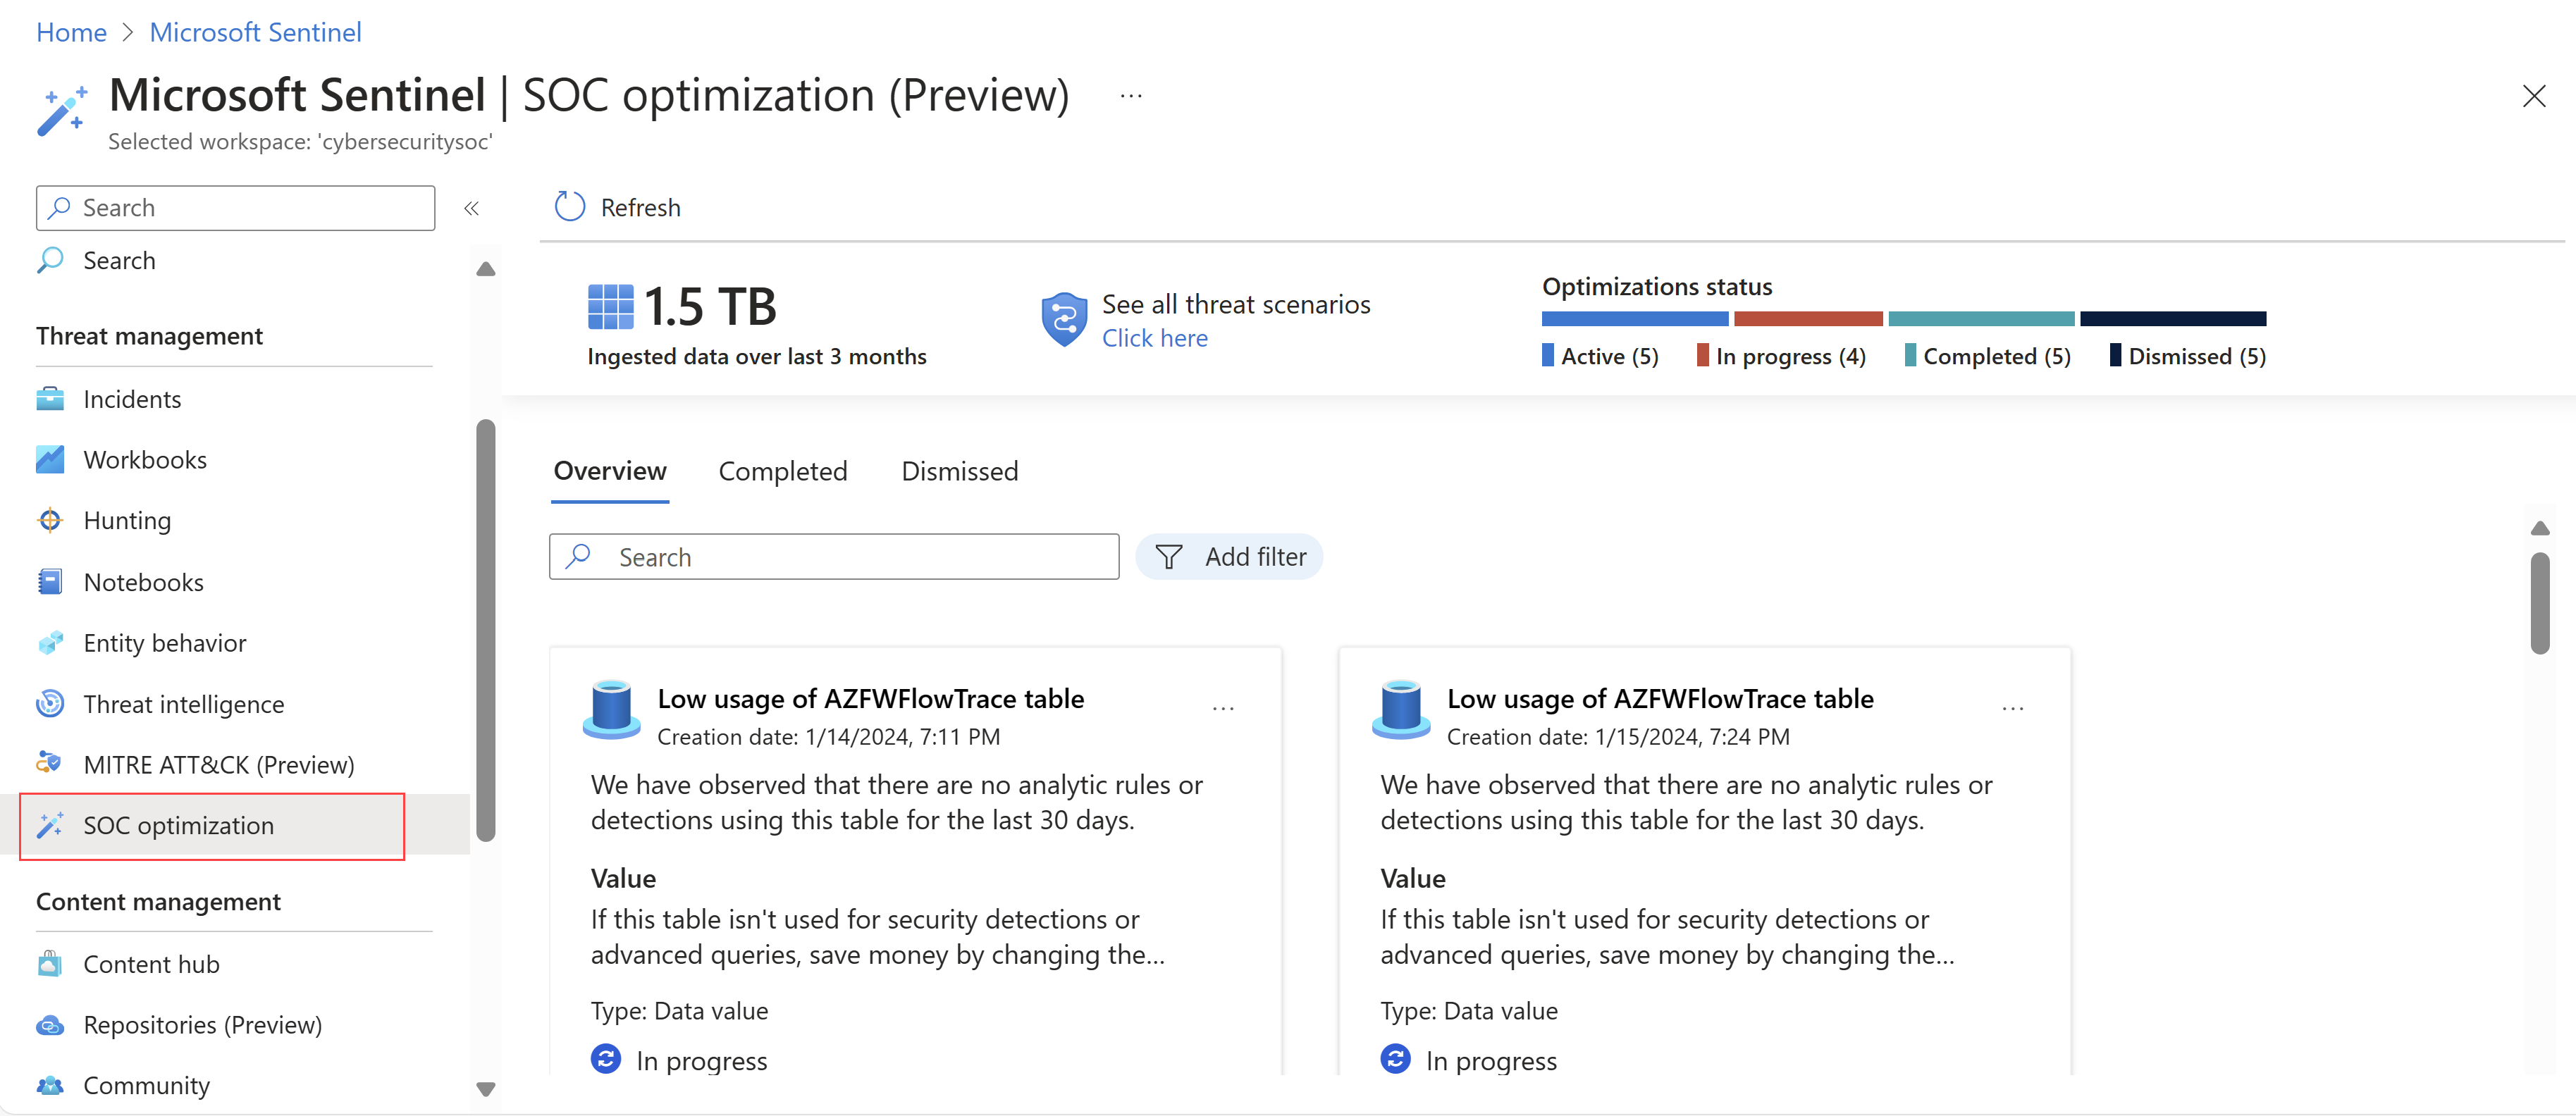Switch to the Dismissed tab
This screenshot has height=1116, width=2576.
tap(959, 469)
